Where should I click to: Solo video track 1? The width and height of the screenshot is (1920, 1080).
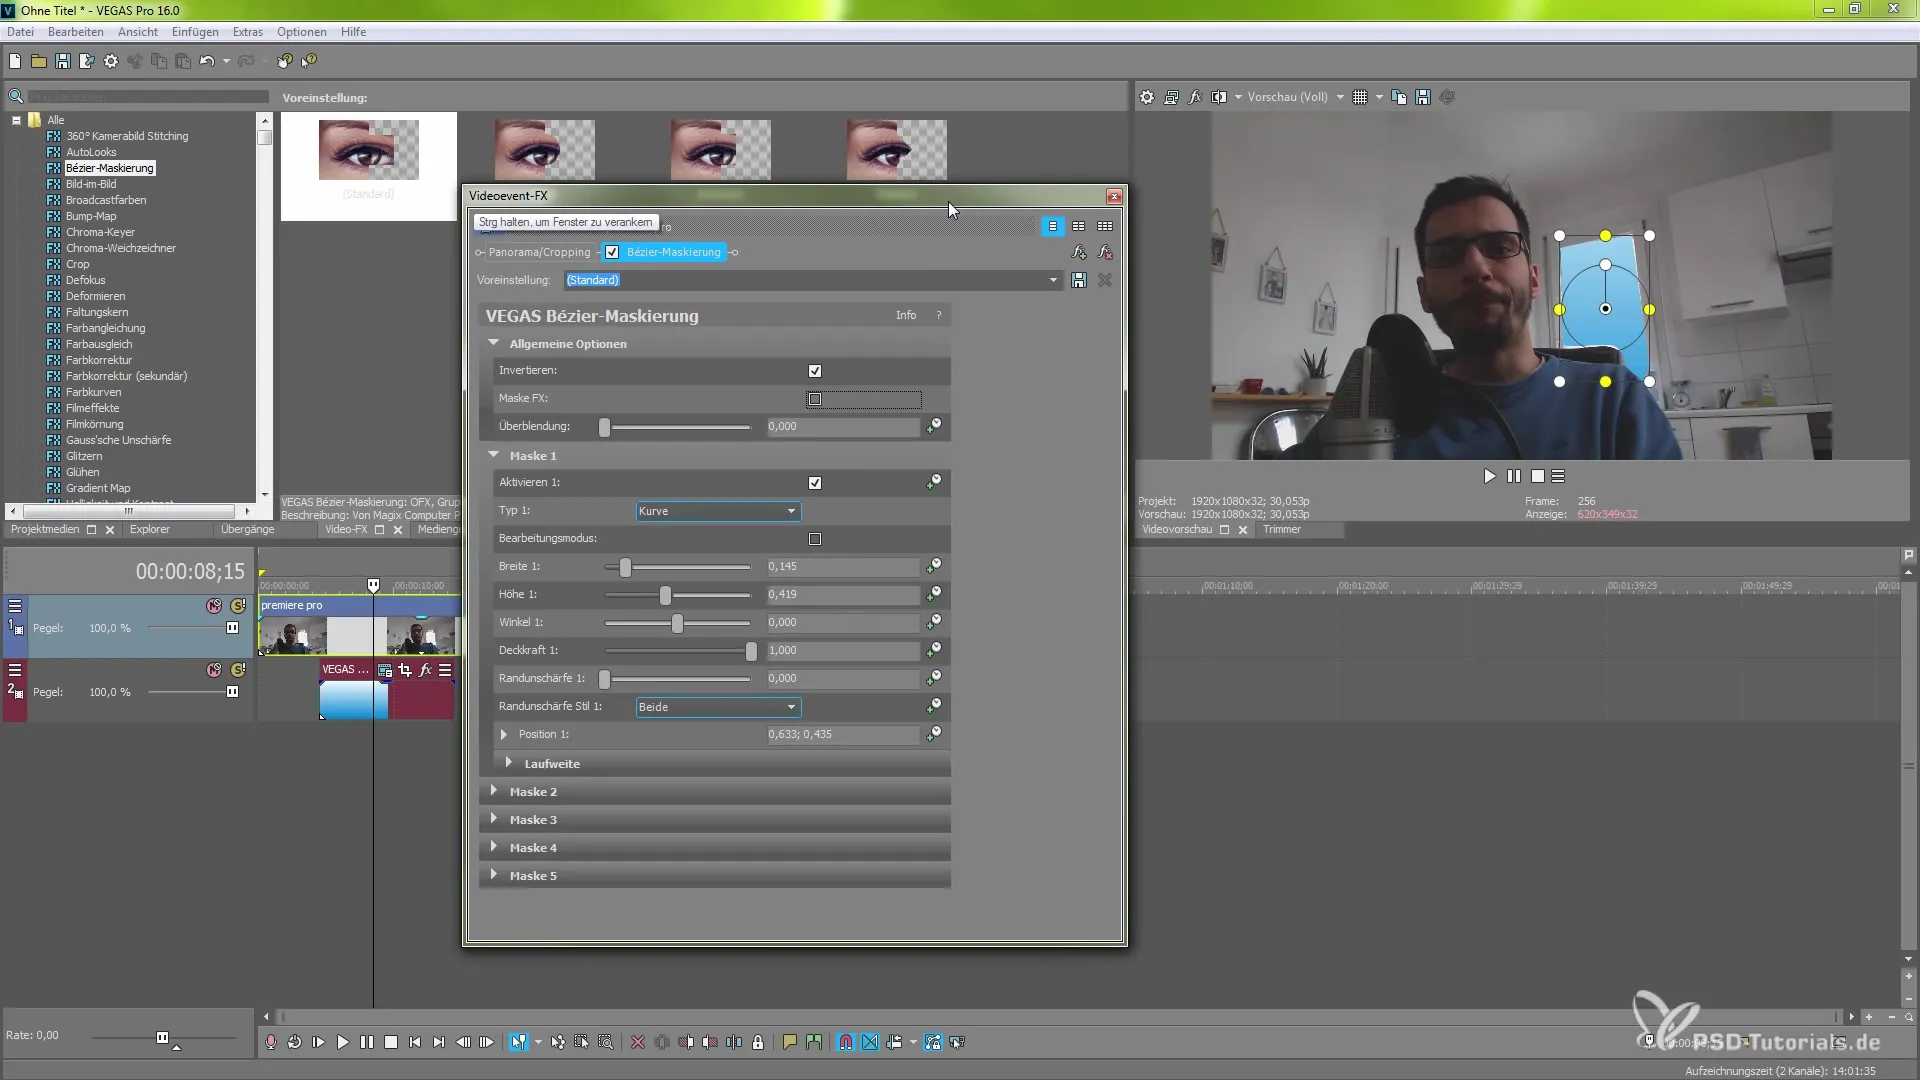238,606
